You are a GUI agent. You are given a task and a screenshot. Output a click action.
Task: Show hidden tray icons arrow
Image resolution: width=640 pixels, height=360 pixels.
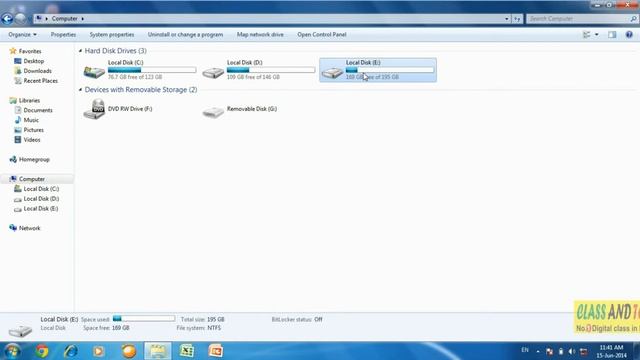[x=538, y=351]
